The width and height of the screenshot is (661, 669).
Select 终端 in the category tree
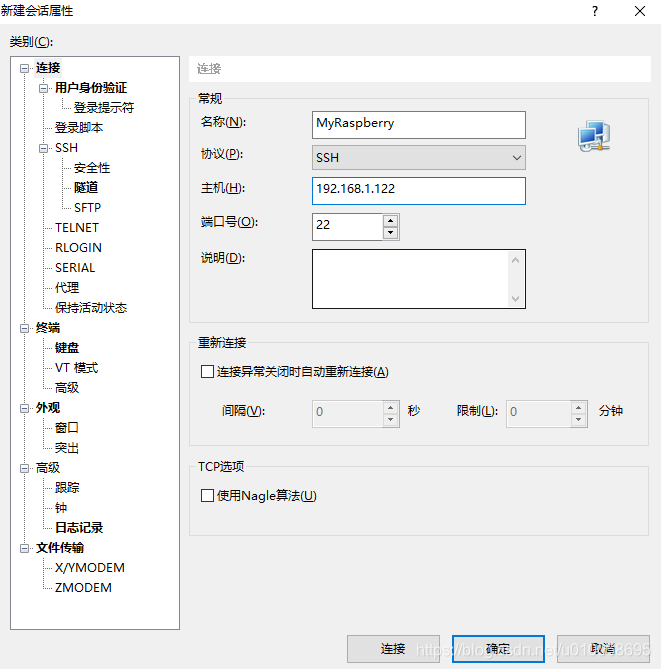(48, 328)
